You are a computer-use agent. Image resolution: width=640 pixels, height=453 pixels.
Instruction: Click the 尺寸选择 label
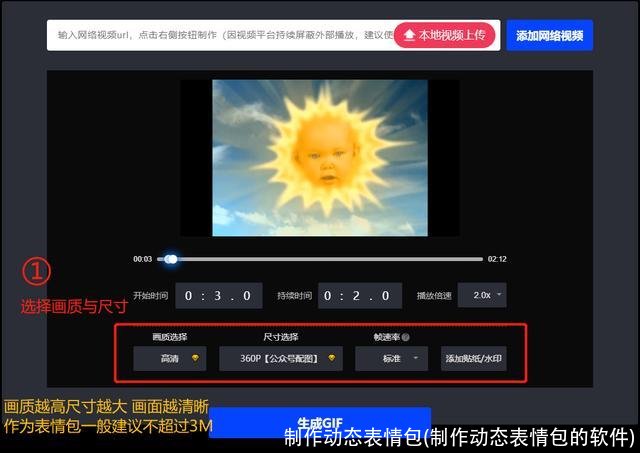(x=280, y=337)
